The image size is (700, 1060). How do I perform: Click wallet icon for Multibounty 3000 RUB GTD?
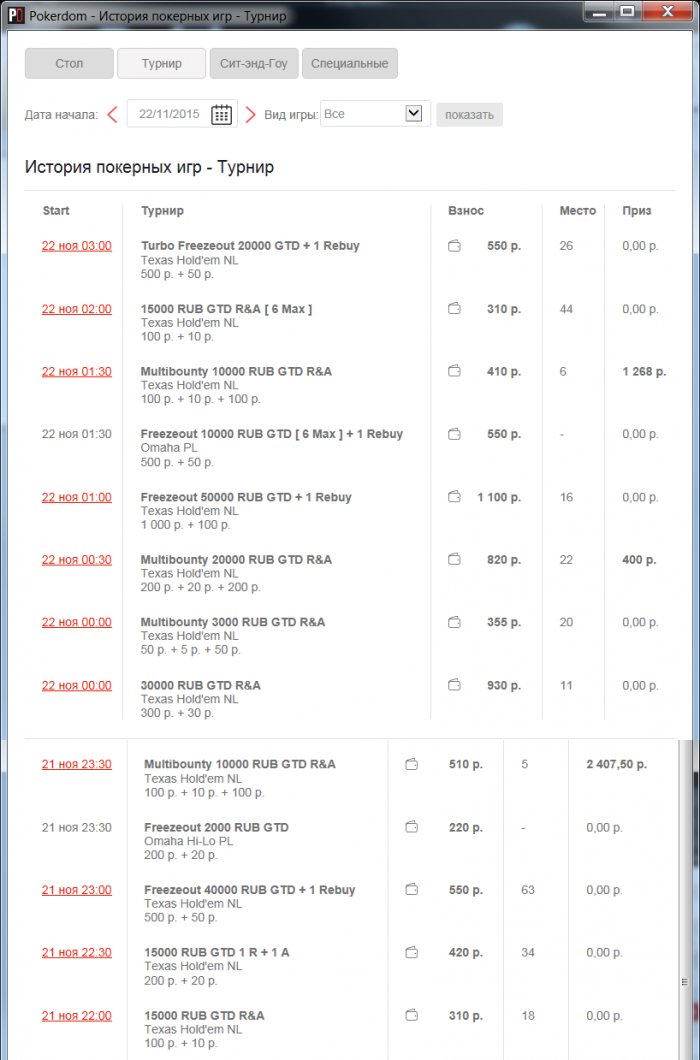point(454,622)
